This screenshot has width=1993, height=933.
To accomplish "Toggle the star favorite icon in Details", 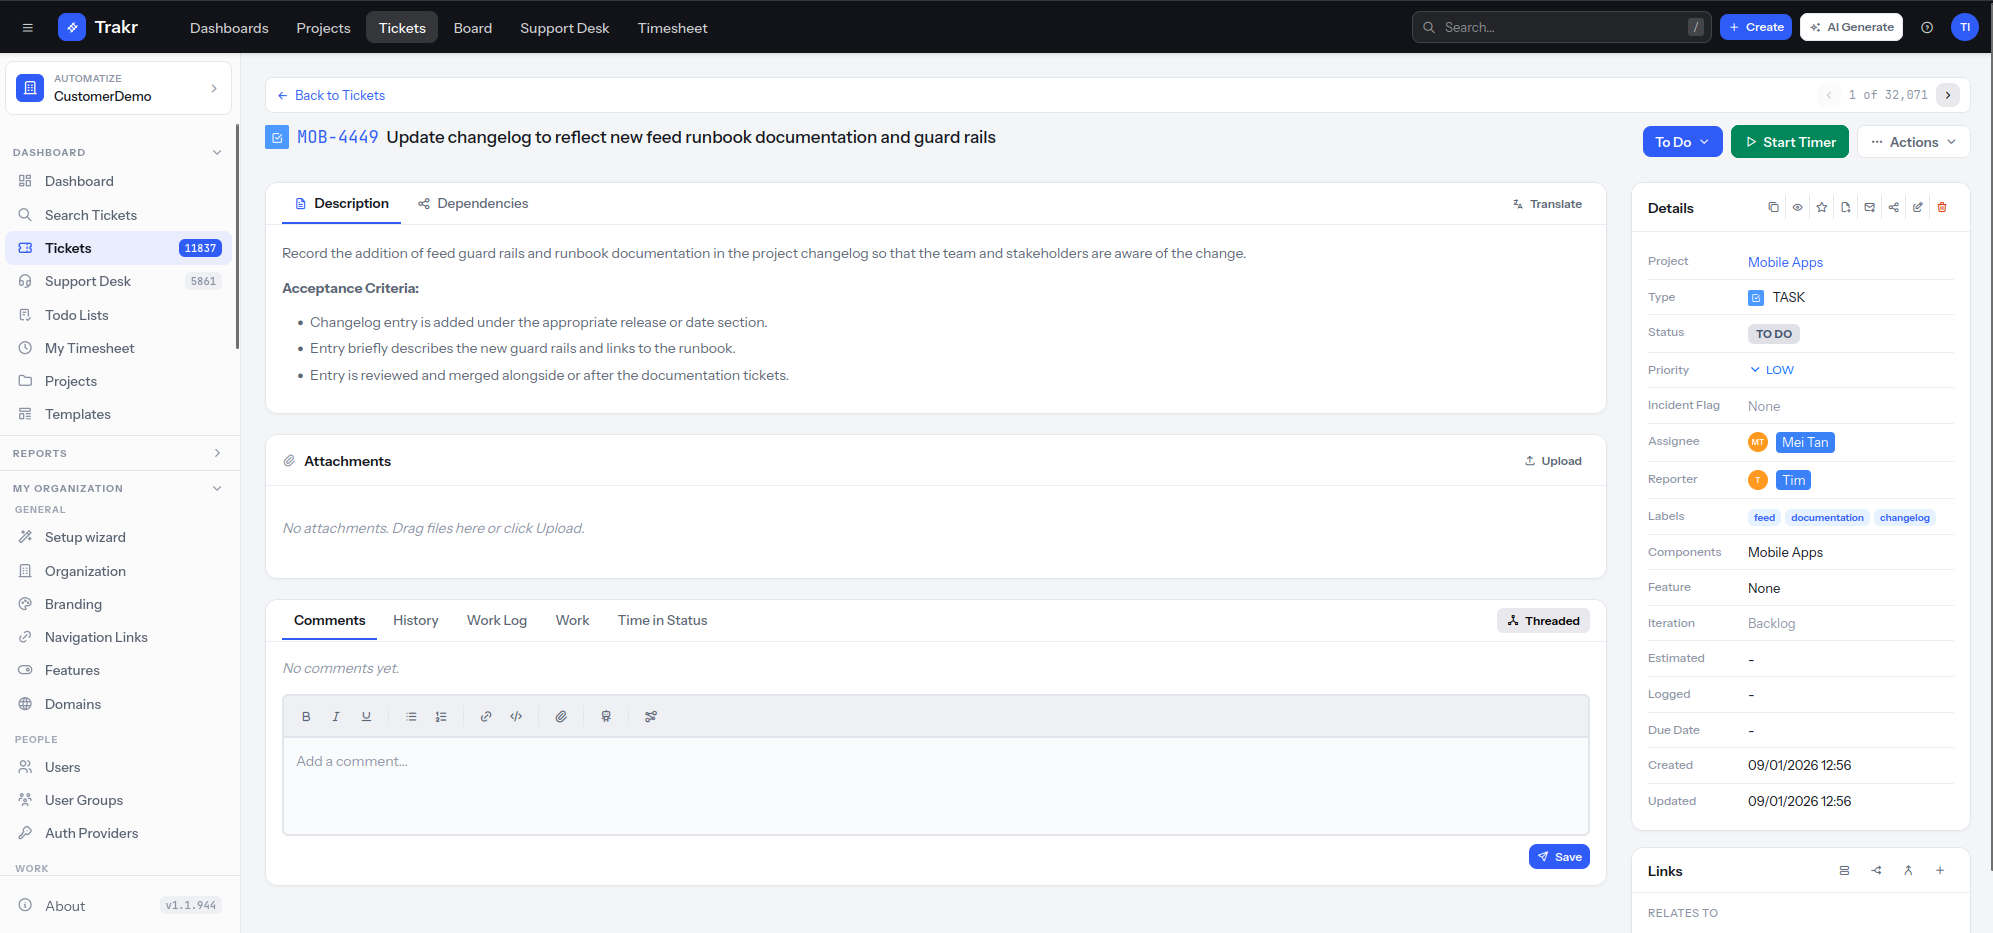I will coord(1821,207).
